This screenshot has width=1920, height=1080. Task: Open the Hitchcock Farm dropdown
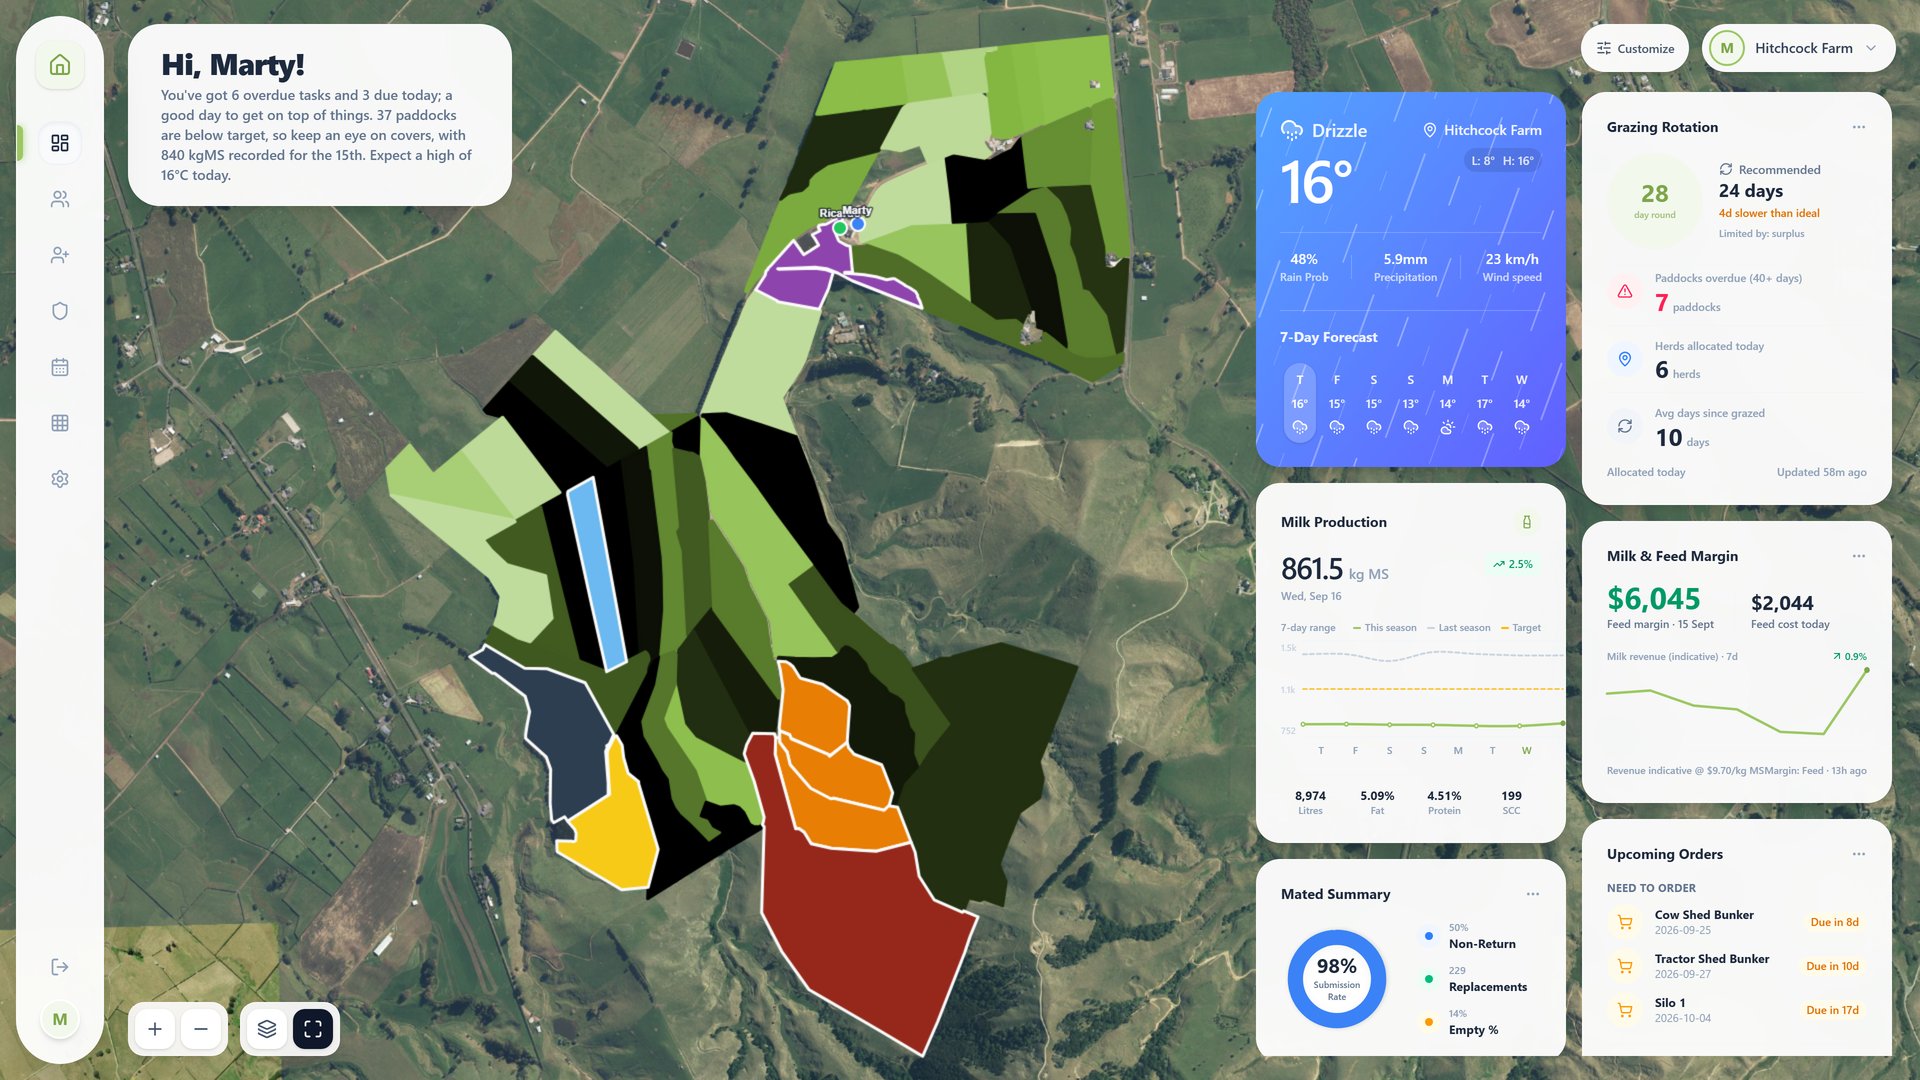pyautogui.click(x=1798, y=48)
